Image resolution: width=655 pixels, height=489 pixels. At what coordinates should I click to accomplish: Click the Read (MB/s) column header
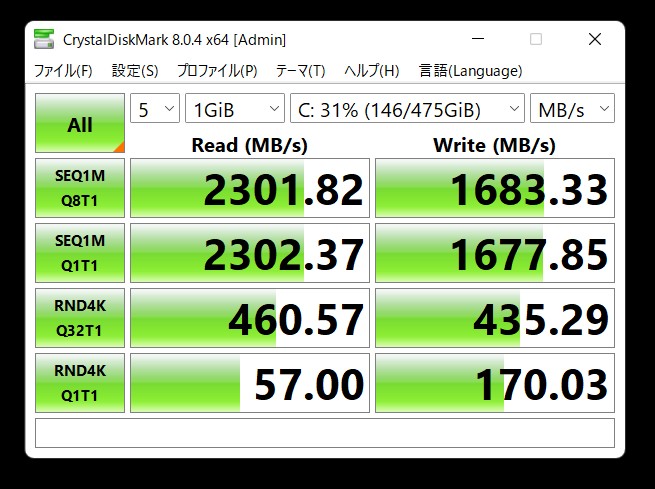point(249,145)
